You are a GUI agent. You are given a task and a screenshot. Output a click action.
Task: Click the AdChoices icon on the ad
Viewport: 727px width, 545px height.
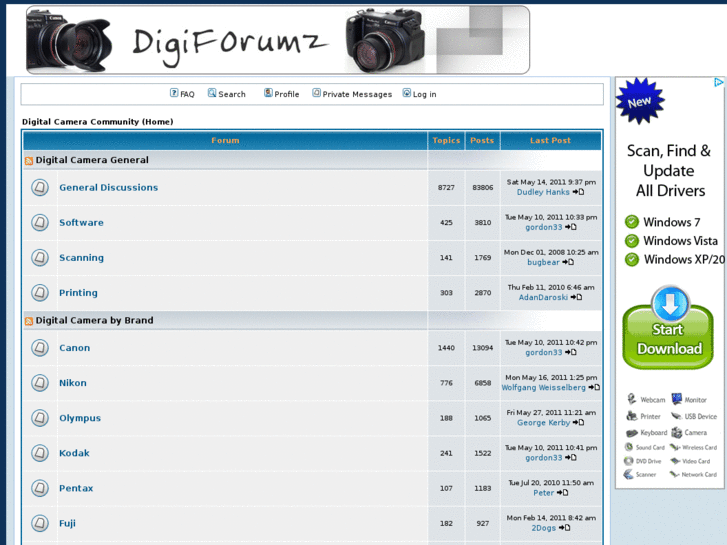pyautogui.click(x=719, y=82)
